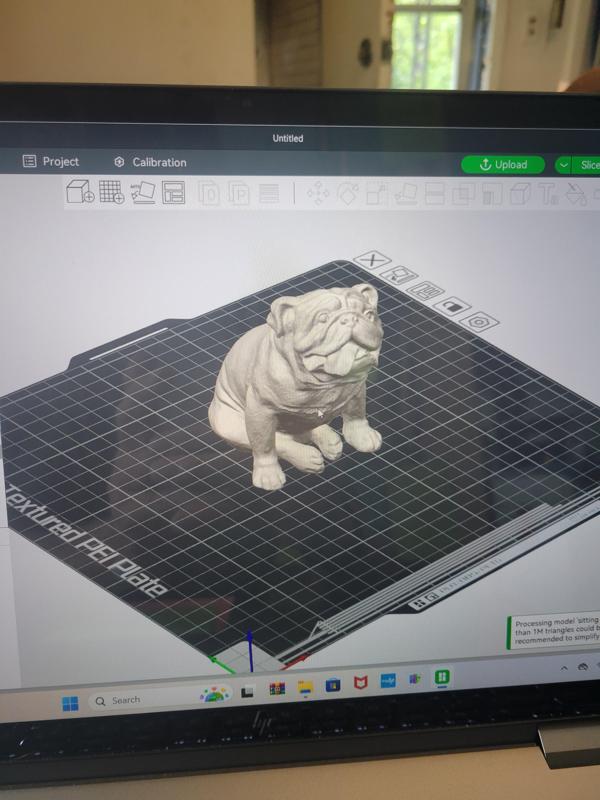Open the Supports painting tool
Viewport: 600px width, 800px height.
[492, 195]
